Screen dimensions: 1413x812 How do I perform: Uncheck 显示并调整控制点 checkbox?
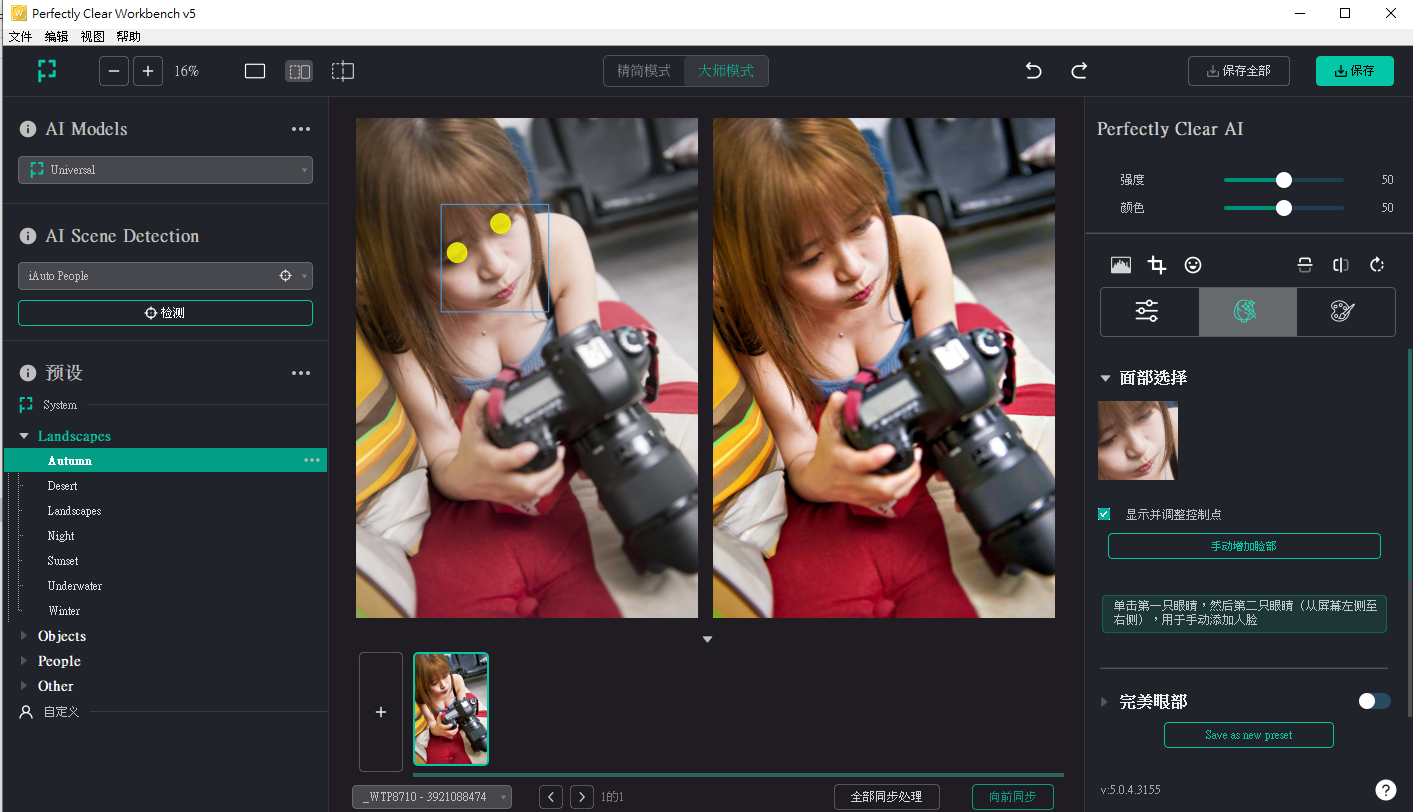pos(1104,514)
